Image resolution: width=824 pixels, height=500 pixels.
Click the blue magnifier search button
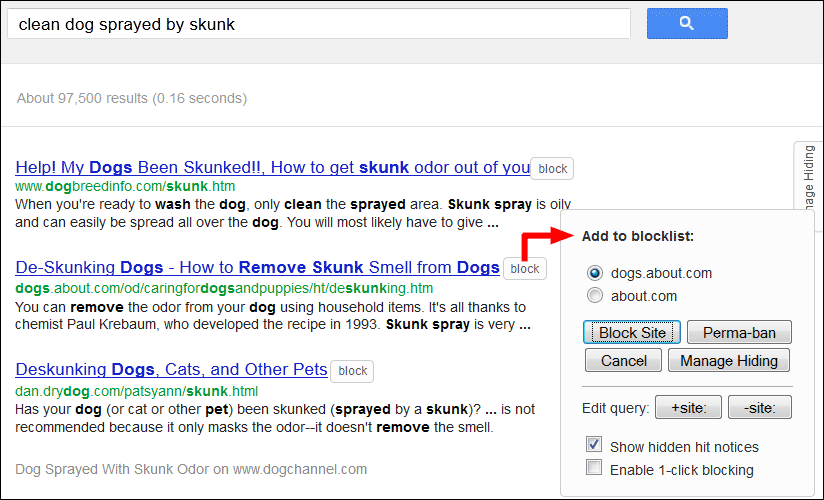coord(687,23)
